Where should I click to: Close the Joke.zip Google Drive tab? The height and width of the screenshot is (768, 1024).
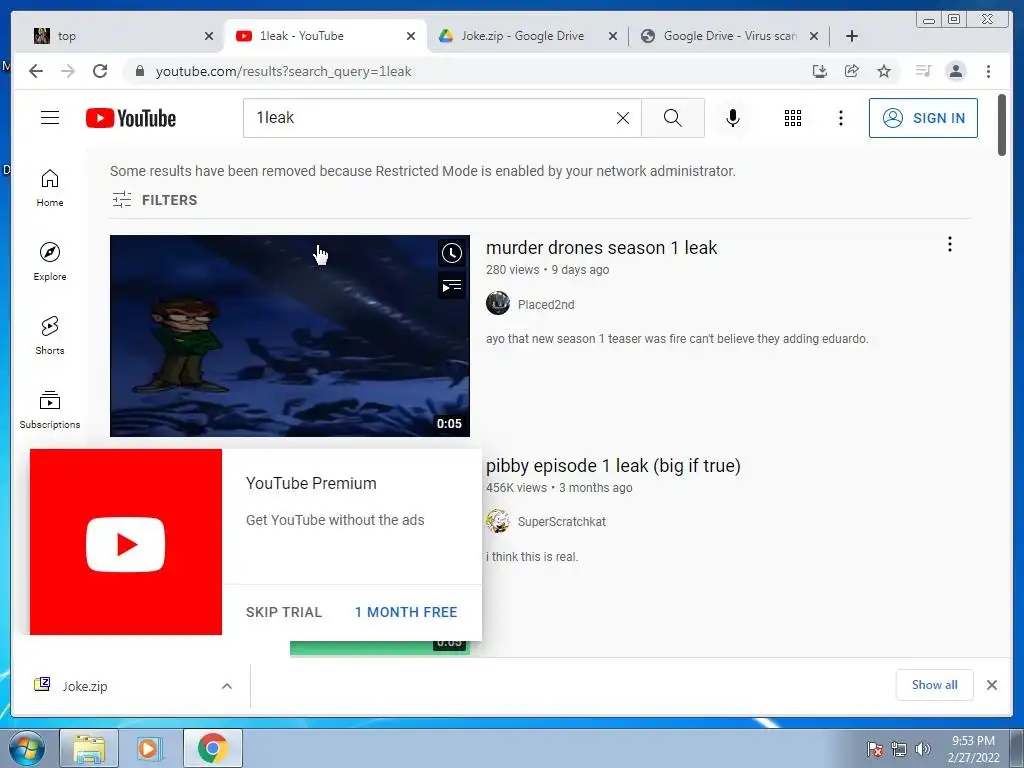[x=613, y=36]
